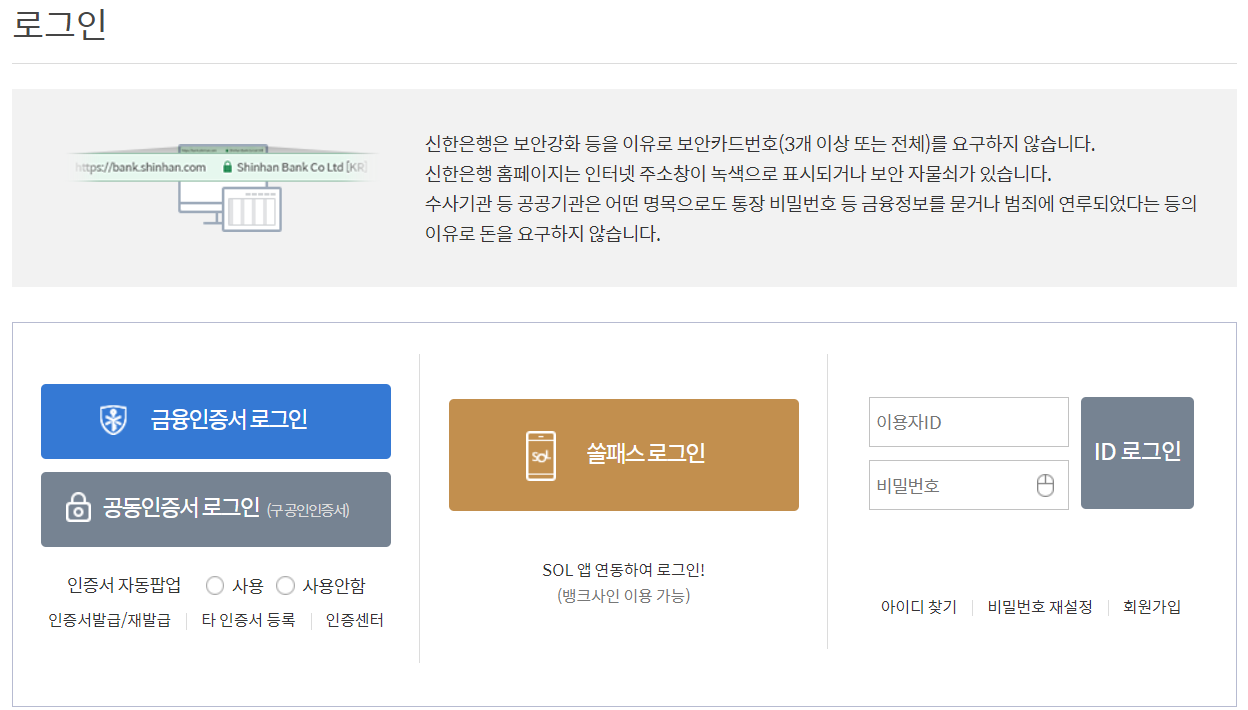Screen dimensions: 1248x710
Task: Click the SOL phone icon on 쏠패스 로그인
Action: pos(541,456)
